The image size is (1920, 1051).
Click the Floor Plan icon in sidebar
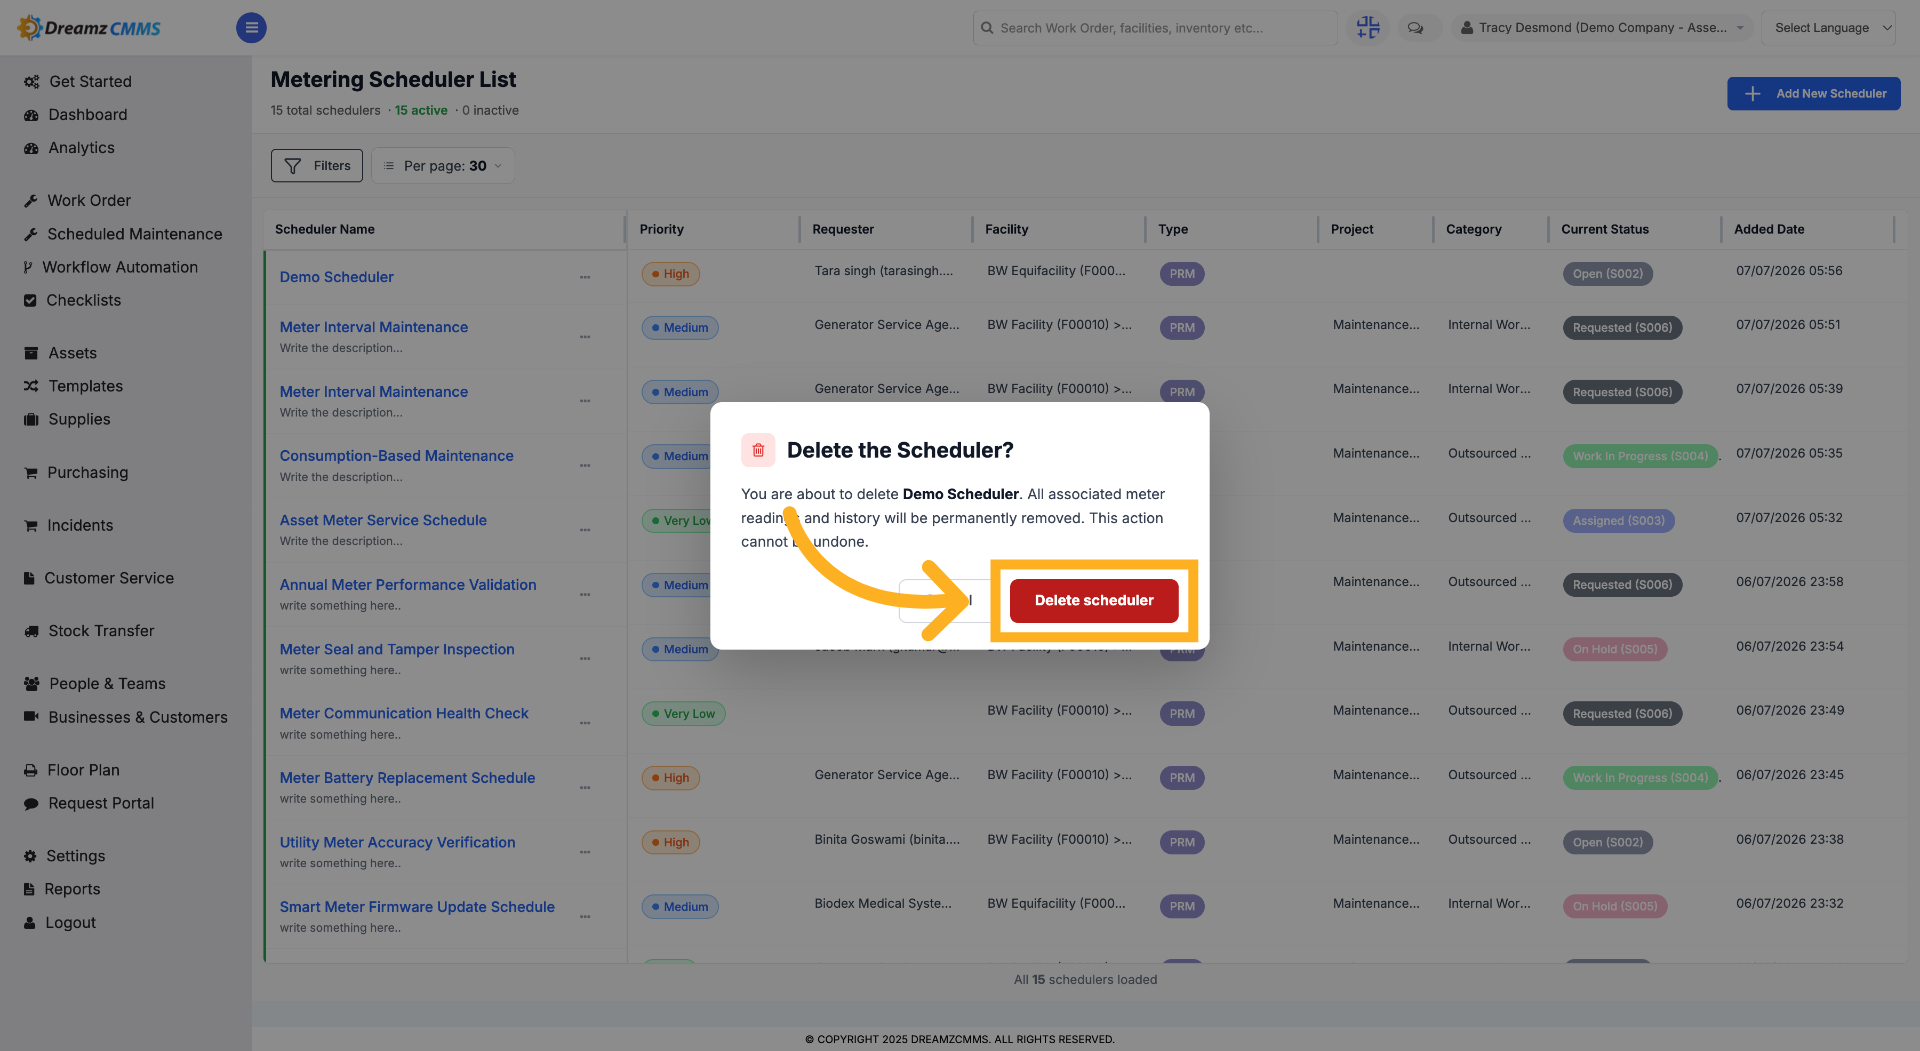(x=31, y=770)
